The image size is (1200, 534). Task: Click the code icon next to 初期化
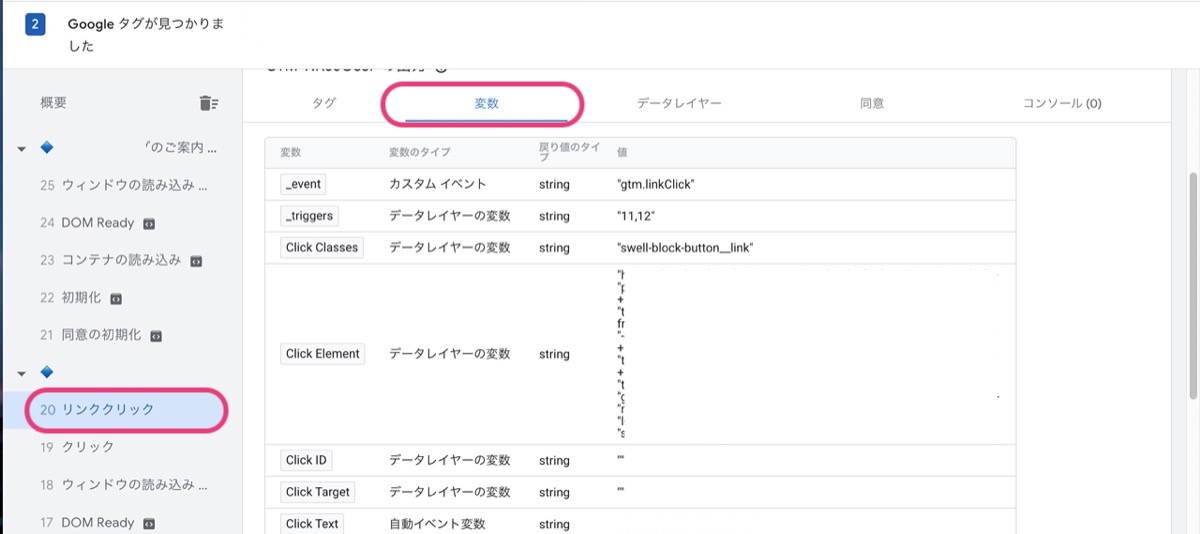click(x=116, y=298)
